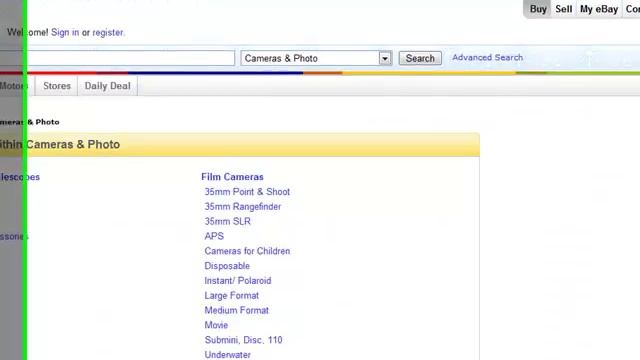Open the Buy tab
This screenshot has width=640, height=360.
click(538, 9)
